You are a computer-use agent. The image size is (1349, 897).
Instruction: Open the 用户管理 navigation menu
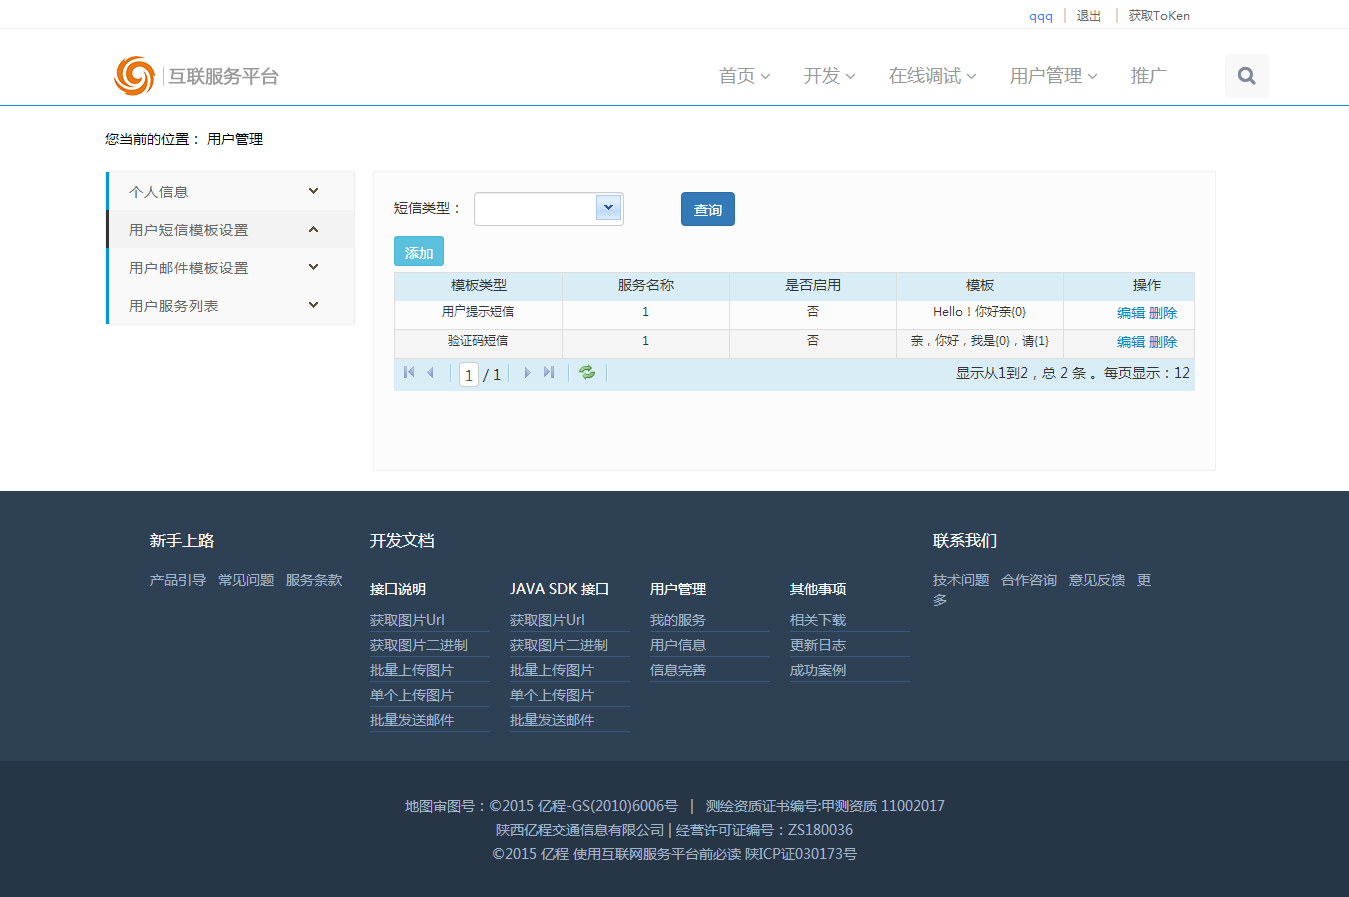[x=1053, y=76]
